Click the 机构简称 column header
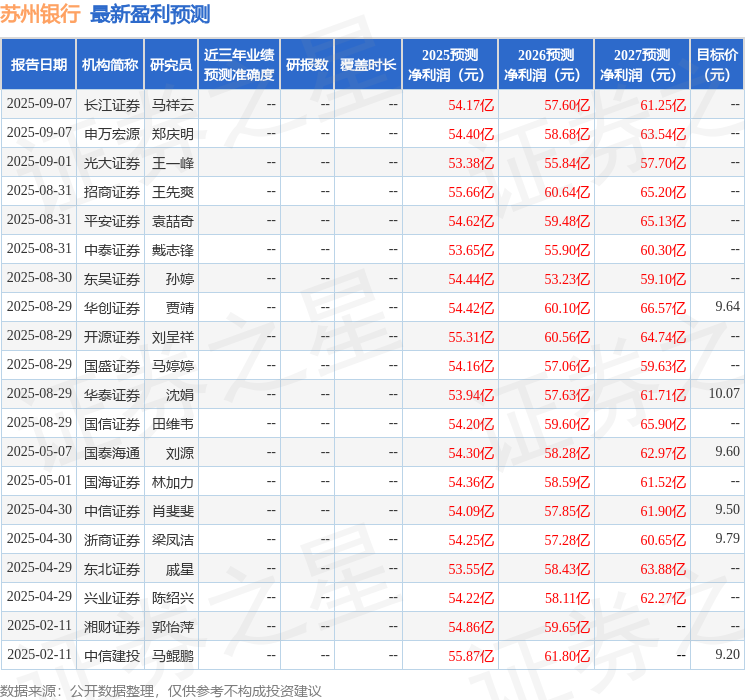745x700 pixels. coord(110,65)
